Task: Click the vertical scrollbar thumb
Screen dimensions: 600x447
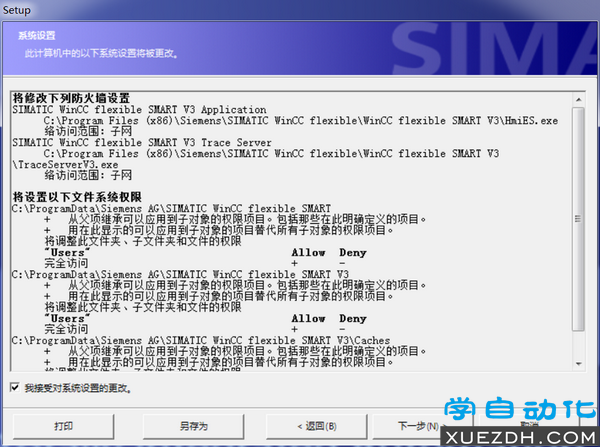Action: pyautogui.click(x=578, y=219)
